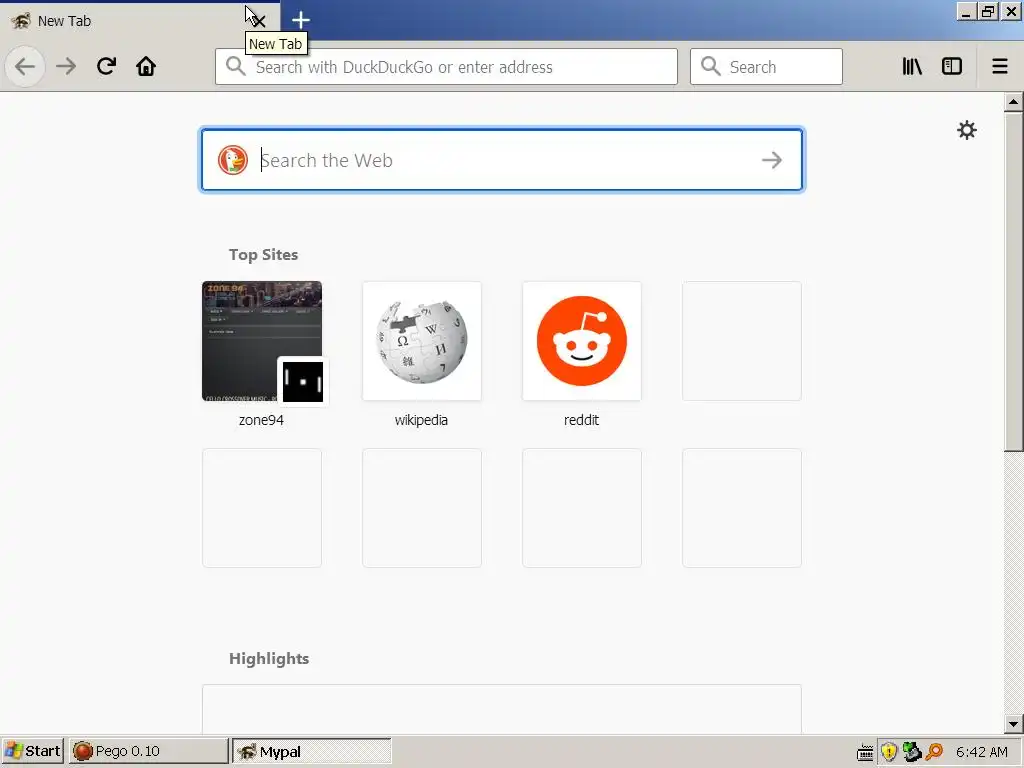Open a new tab with plus button
Image resolution: width=1024 pixels, height=768 pixels.
300,20
